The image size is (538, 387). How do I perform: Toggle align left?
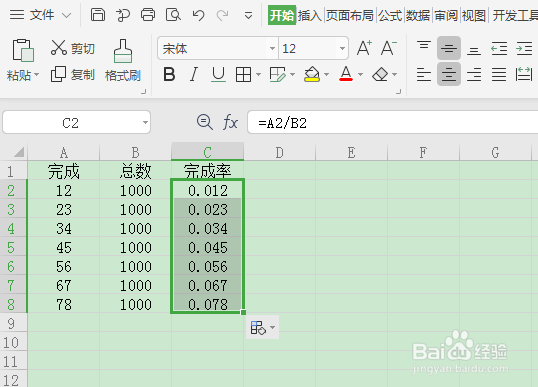pos(424,74)
